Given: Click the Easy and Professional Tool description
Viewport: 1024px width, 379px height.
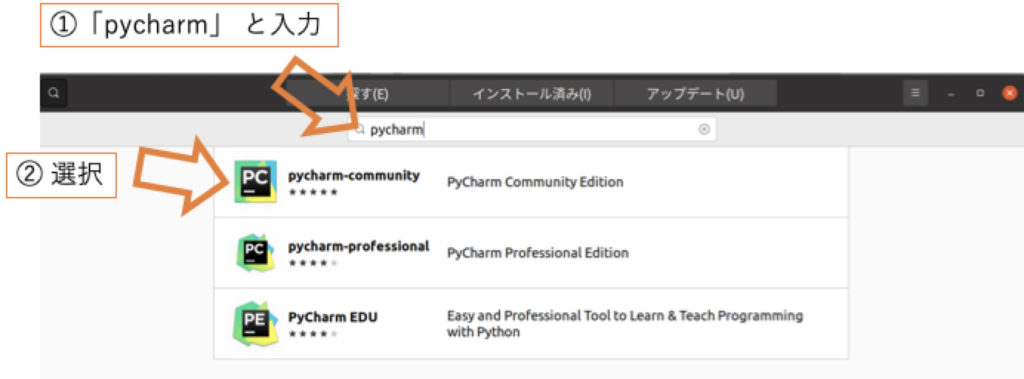Looking at the screenshot, I should point(625,324).
